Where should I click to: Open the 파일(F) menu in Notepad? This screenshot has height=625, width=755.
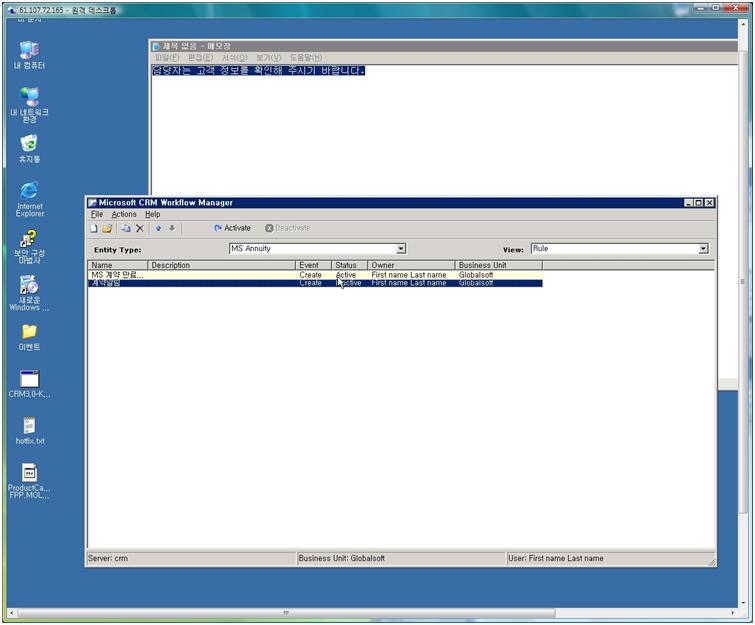pos(167,58)
